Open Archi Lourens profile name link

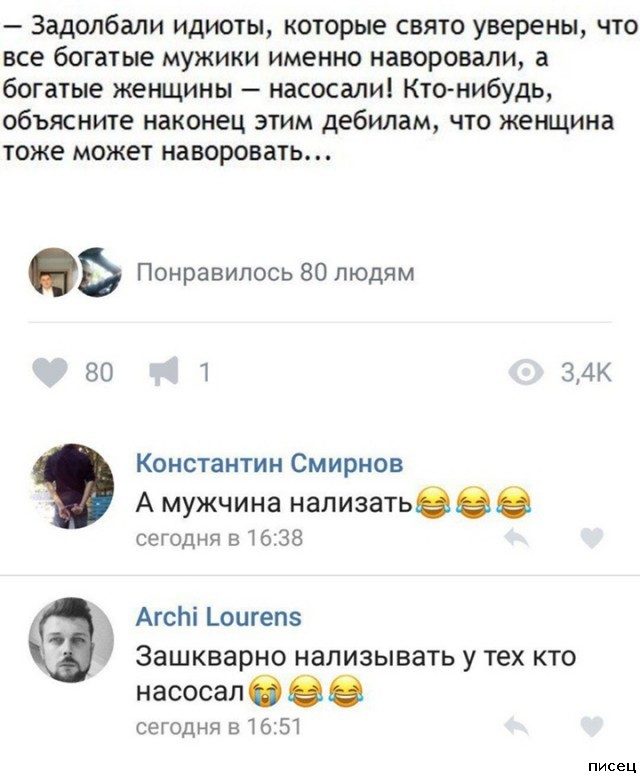tap(219, 618)
